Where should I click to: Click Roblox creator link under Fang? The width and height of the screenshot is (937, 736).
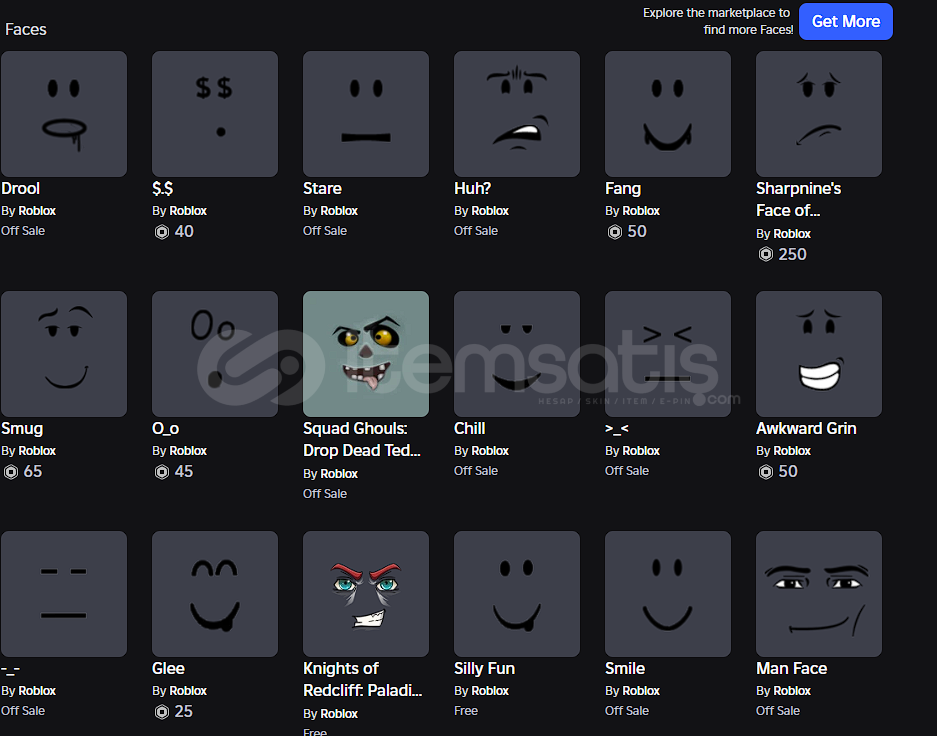(641, 211)
